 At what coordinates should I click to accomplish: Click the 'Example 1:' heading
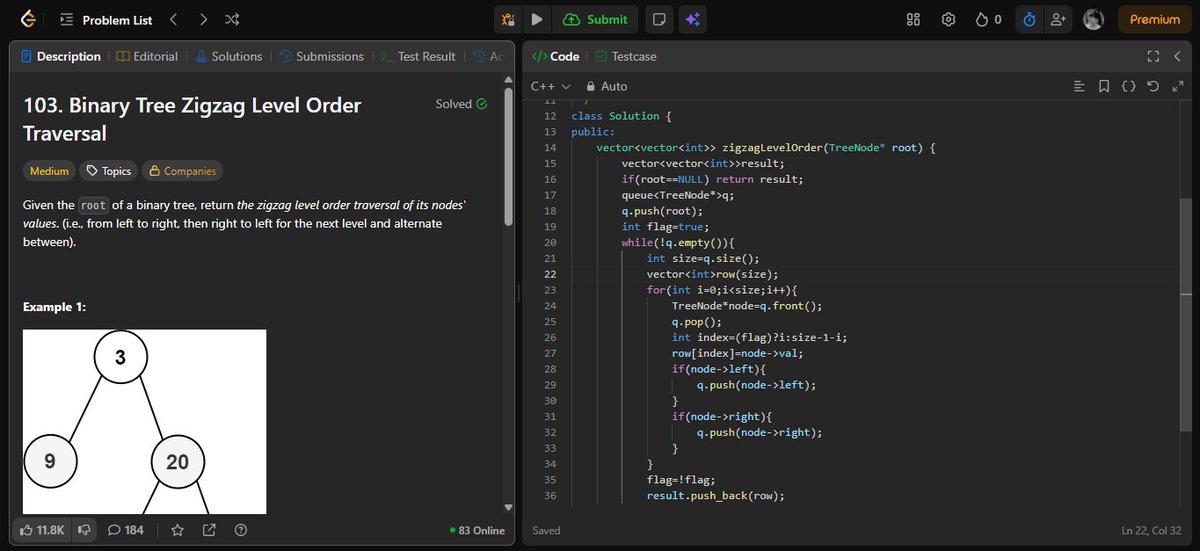[x=54, y=306]
